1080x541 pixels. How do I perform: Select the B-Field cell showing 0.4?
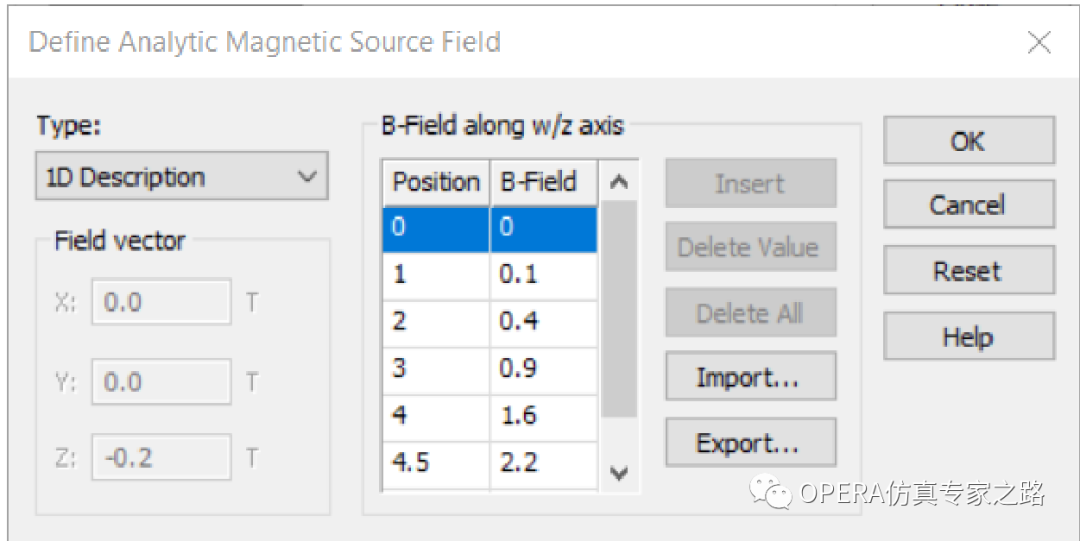(544, 322)
